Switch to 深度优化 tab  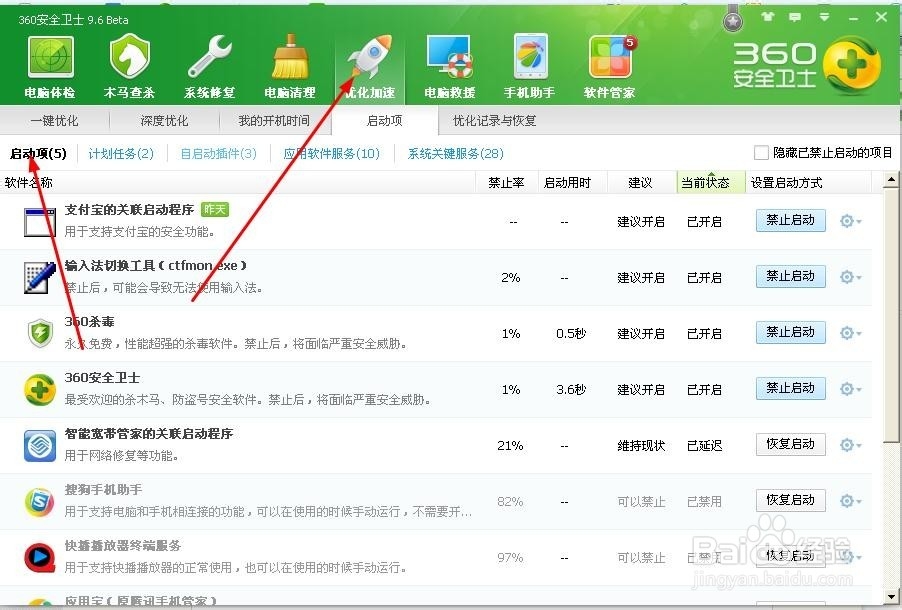165,121
